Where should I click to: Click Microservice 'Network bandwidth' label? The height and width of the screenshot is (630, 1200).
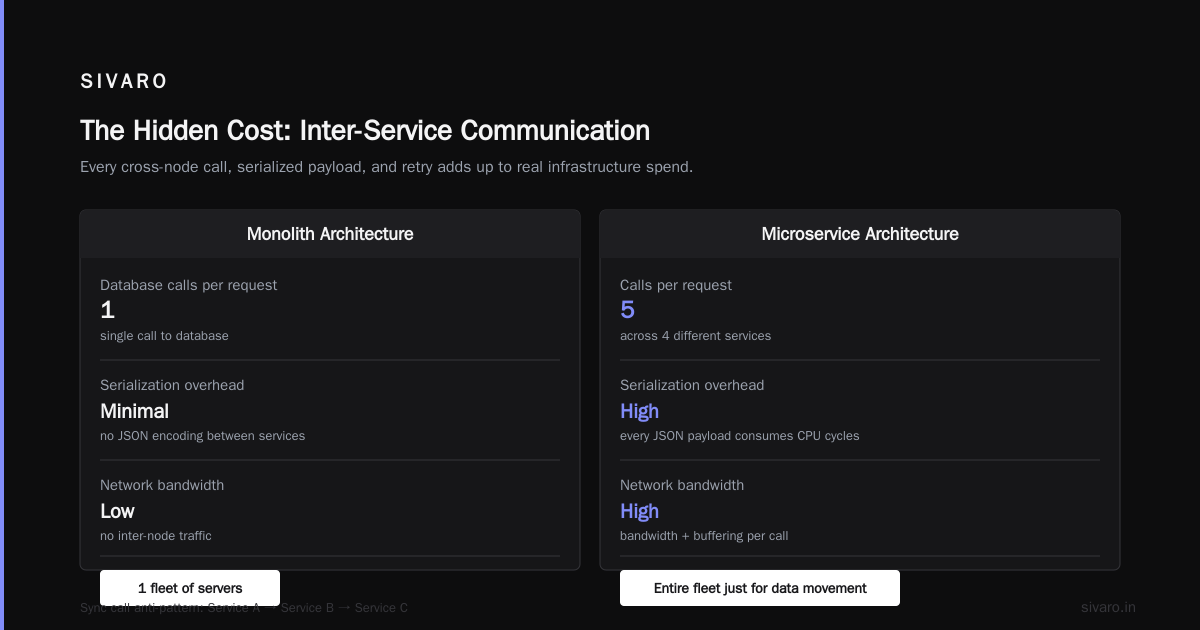click(682, 485)
